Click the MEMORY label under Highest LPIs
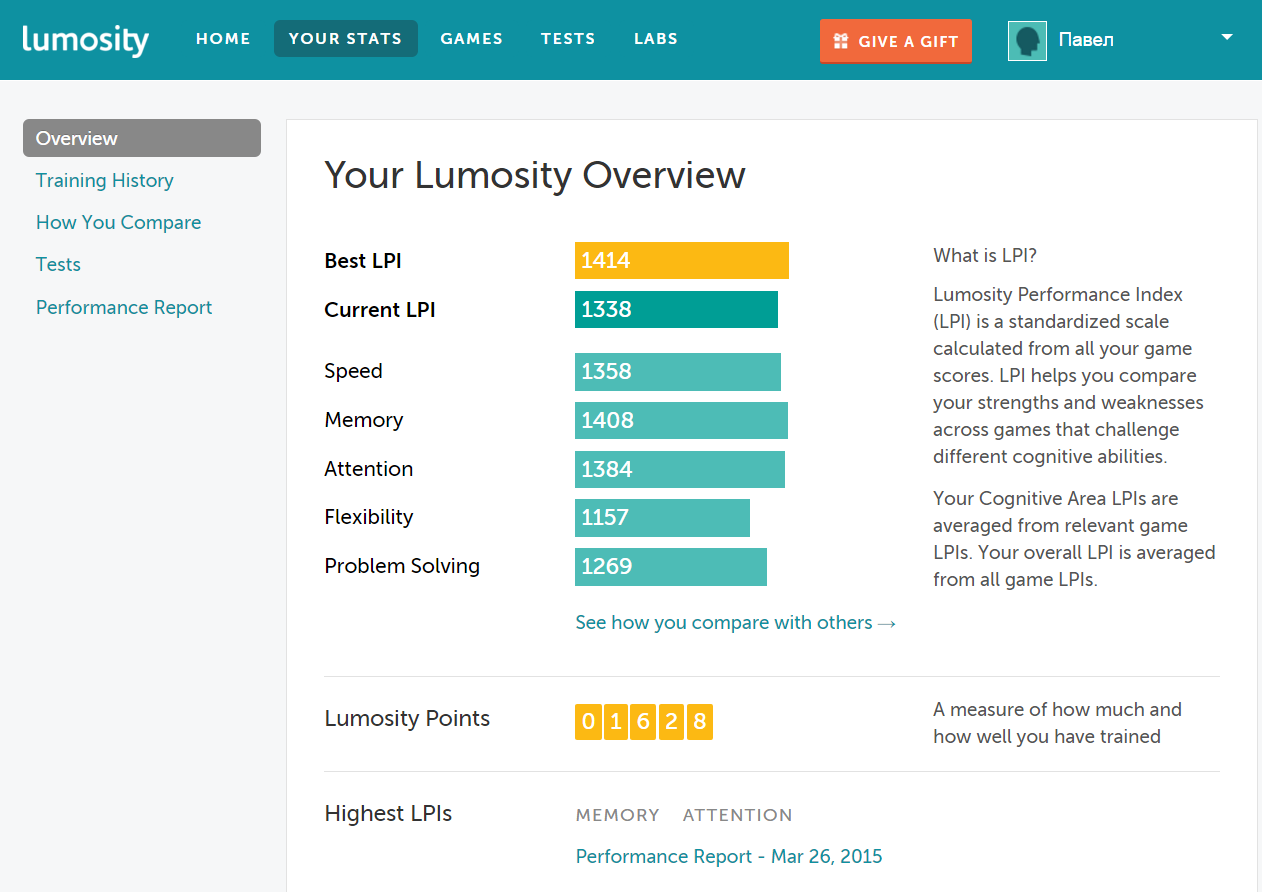The width and height of the screenshot is (1262, 892). pos(618,815)
